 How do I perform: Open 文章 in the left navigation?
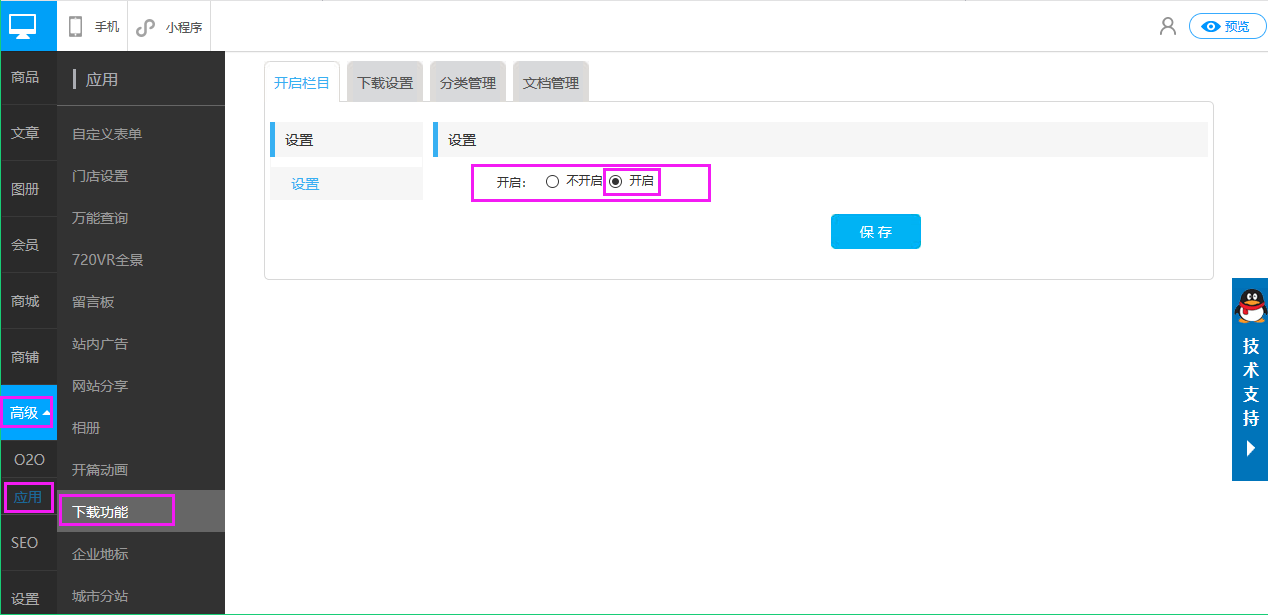[25, 133]
